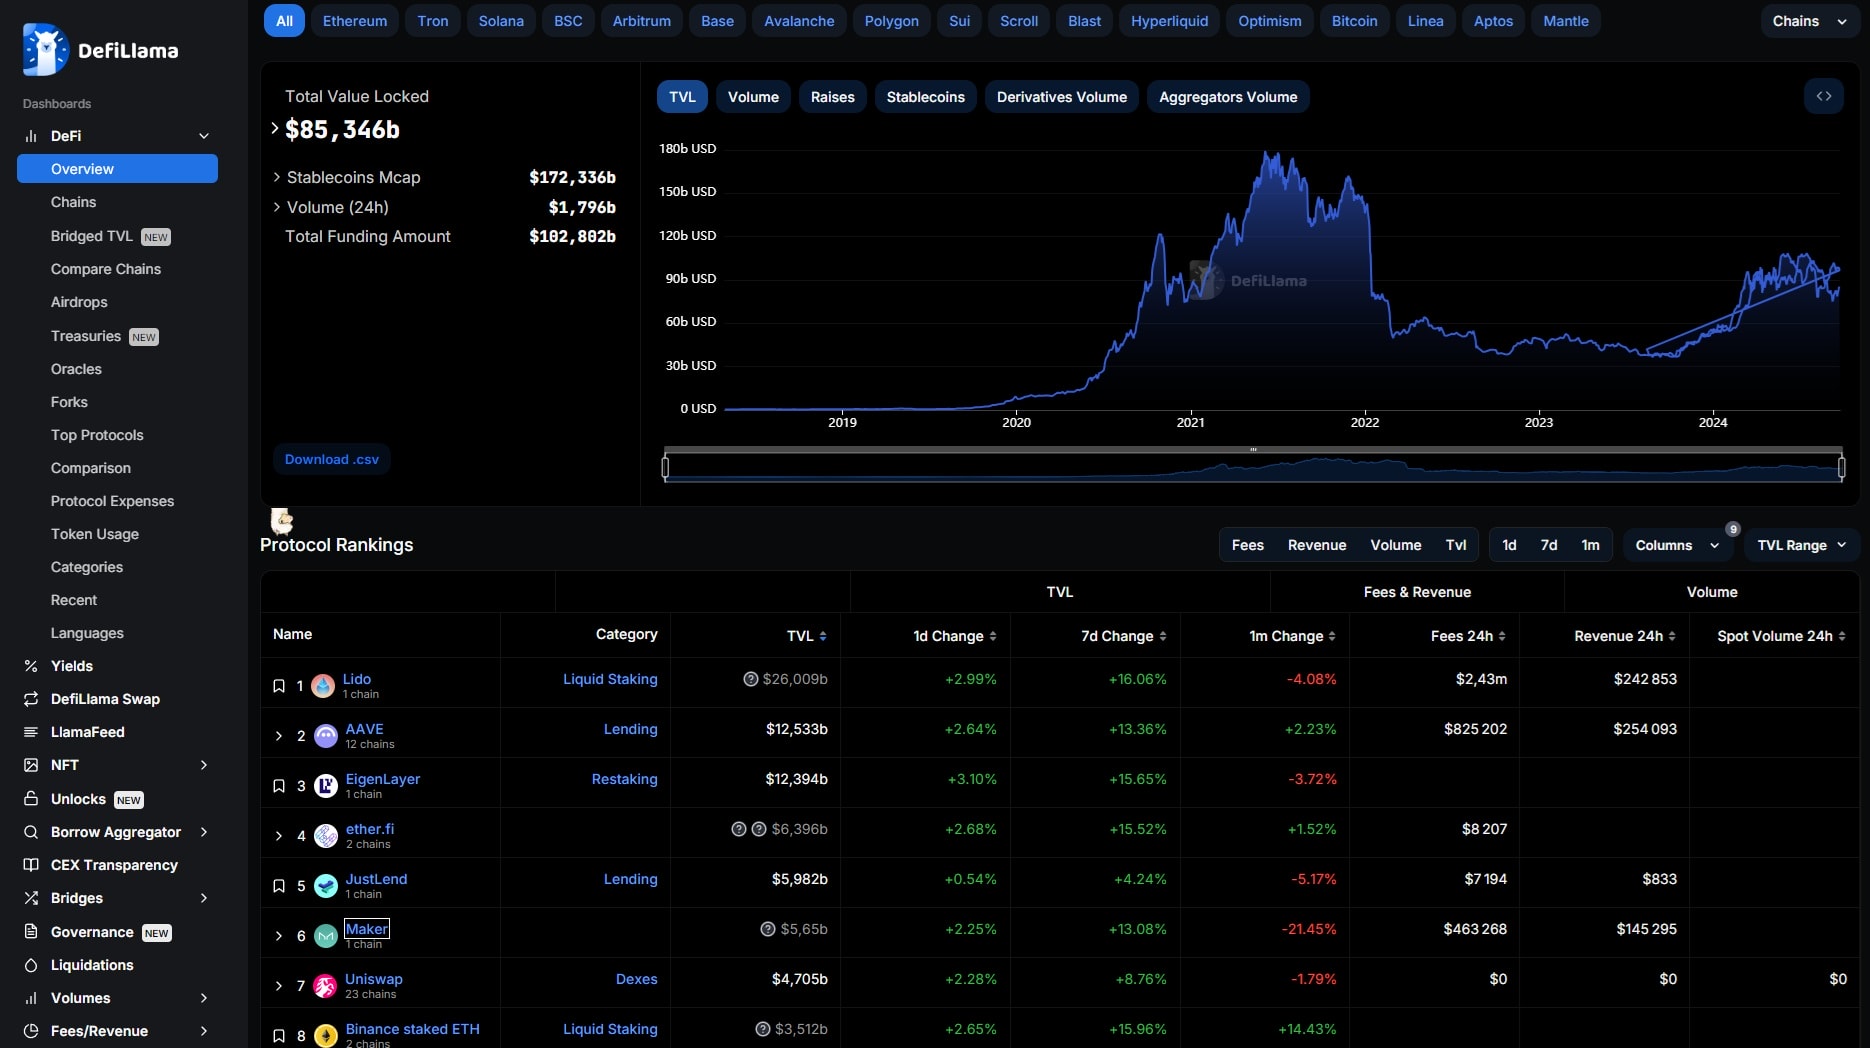Viewport: 1870px width, 1048px height.
Task: Open the Uniswap protocol link
Action: (x=374, y=979)
